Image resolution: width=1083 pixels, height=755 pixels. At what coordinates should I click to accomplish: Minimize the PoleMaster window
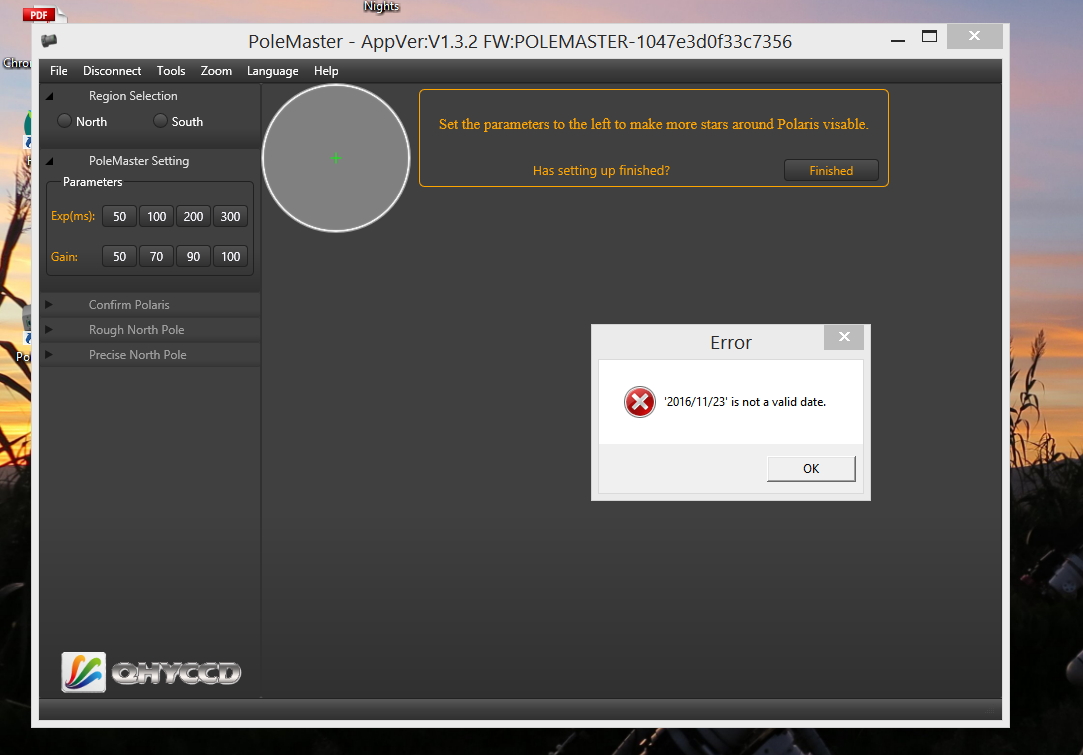[x=898, y=40]
